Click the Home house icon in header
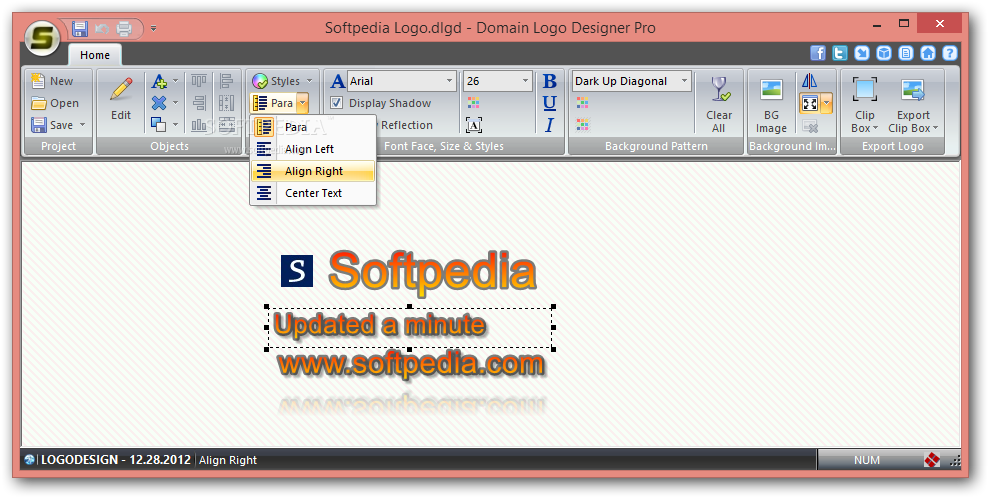This screenshot has width=989, height=498. [928, 53]
